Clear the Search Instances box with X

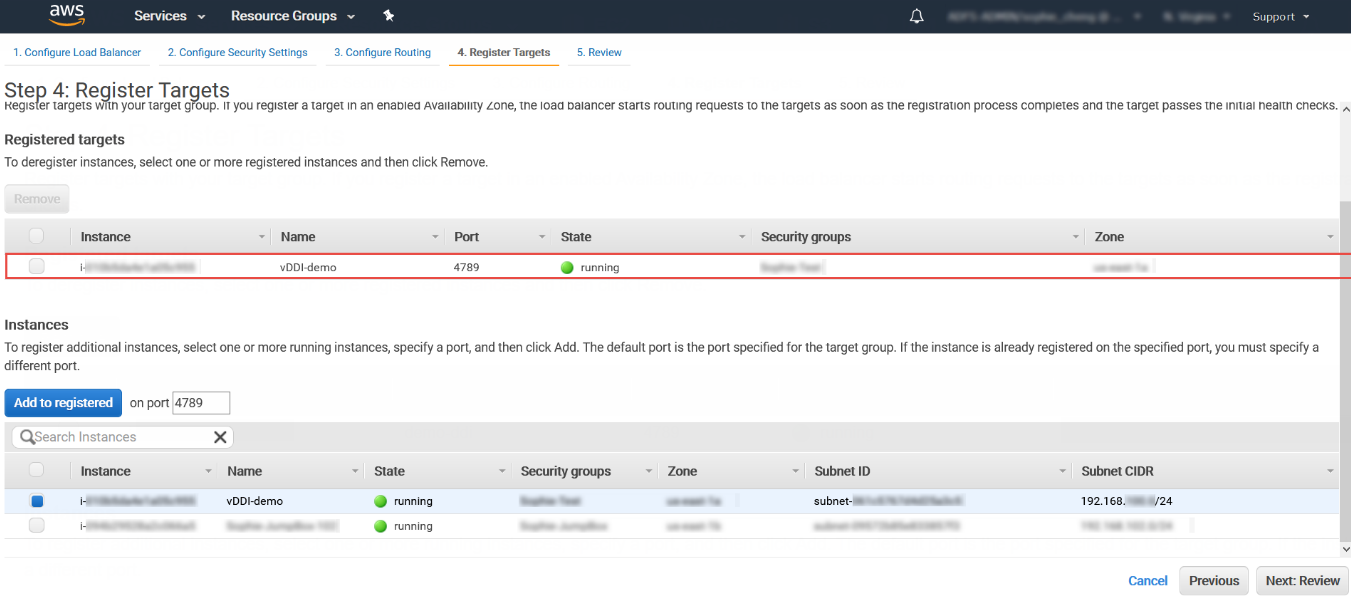click(x=220, y=437)
